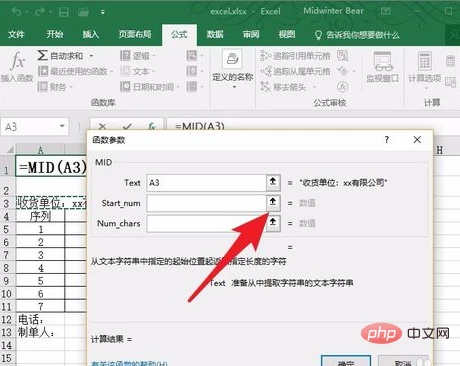Click the More Functions icon
This screenshot has width=460, height=366.
tap(192, 87)
